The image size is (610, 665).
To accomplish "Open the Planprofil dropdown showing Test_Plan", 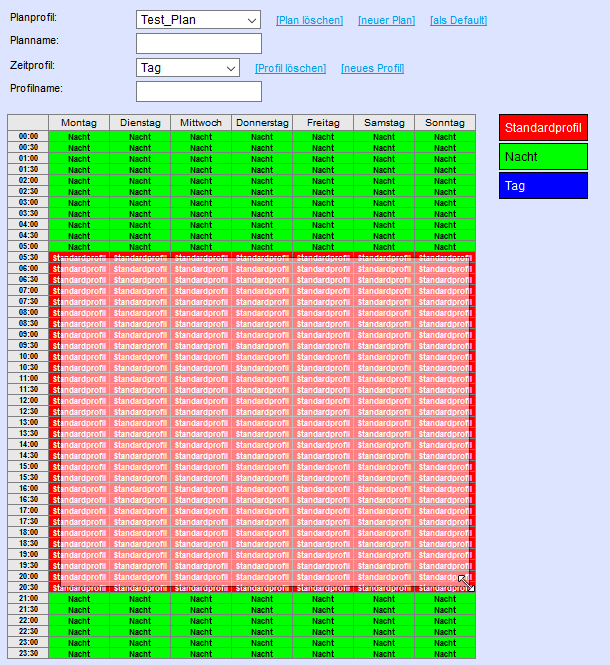I will pyautogui.click(x=198, y=20).
